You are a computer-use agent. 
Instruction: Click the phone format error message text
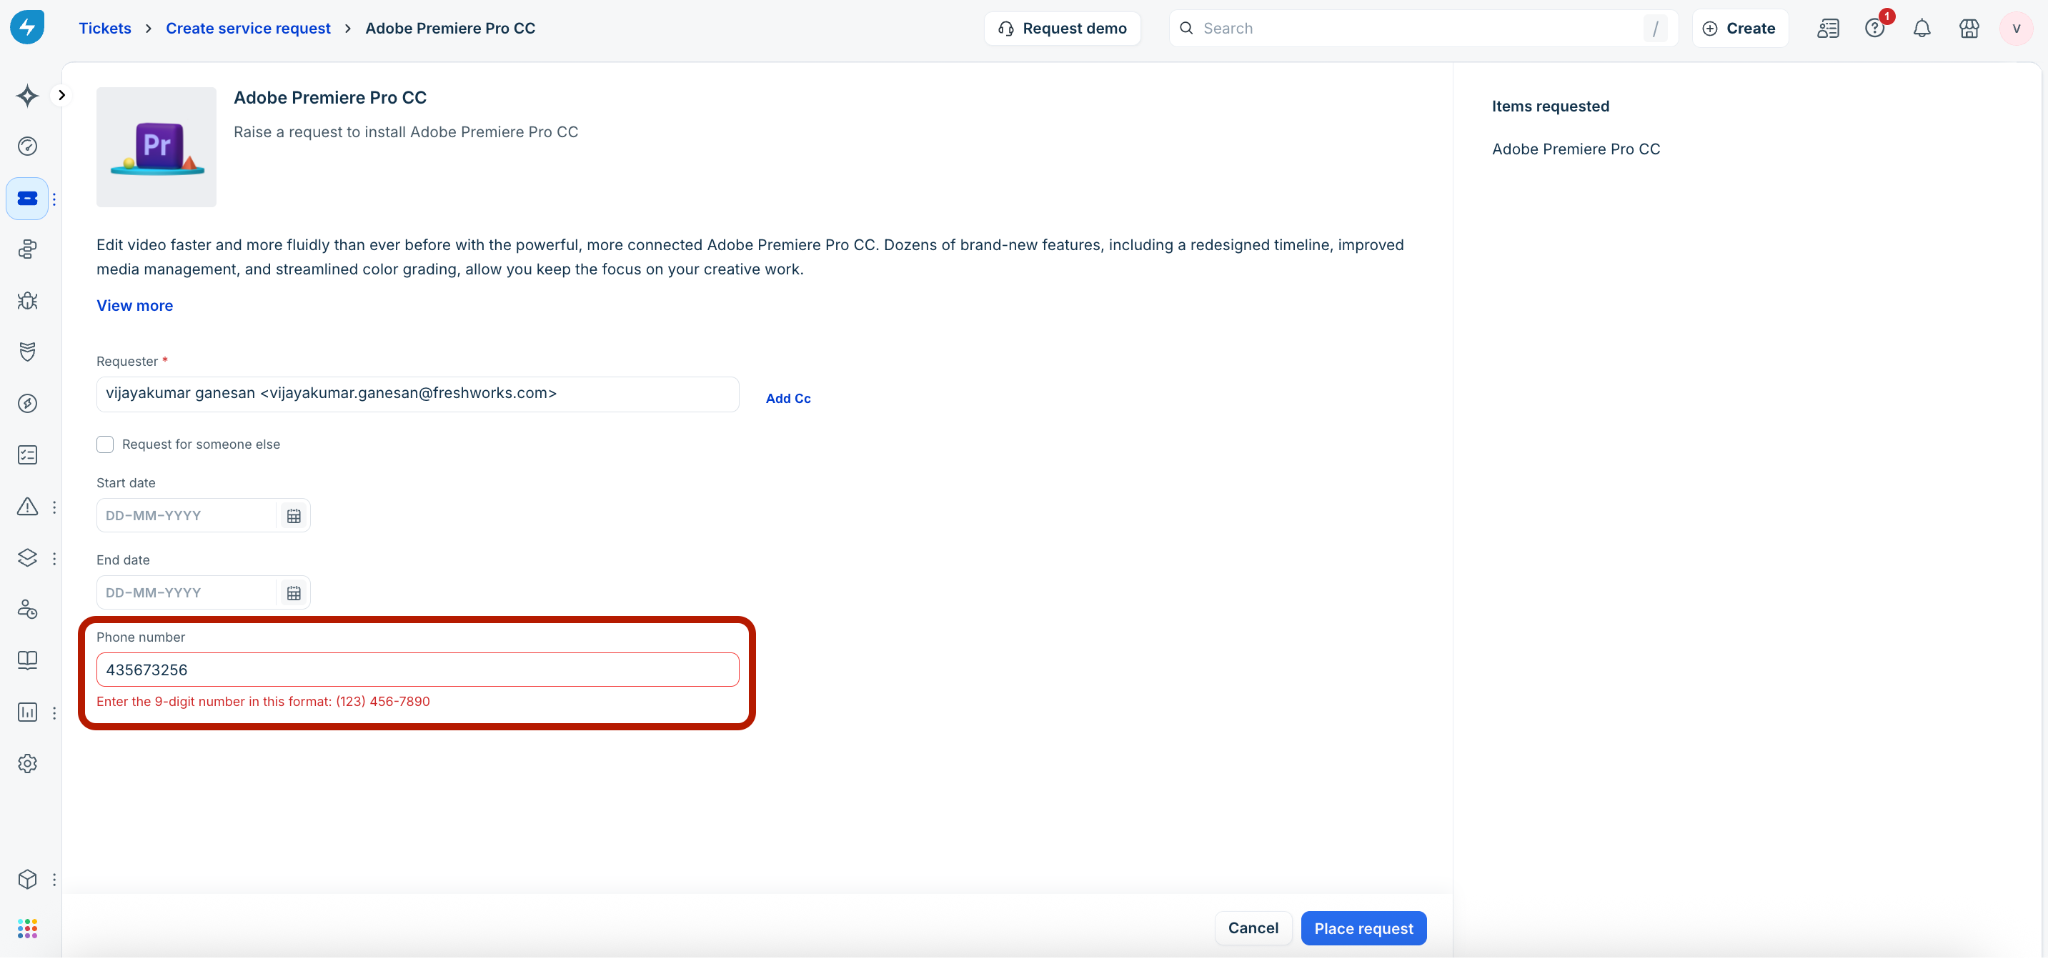point(263,702)
